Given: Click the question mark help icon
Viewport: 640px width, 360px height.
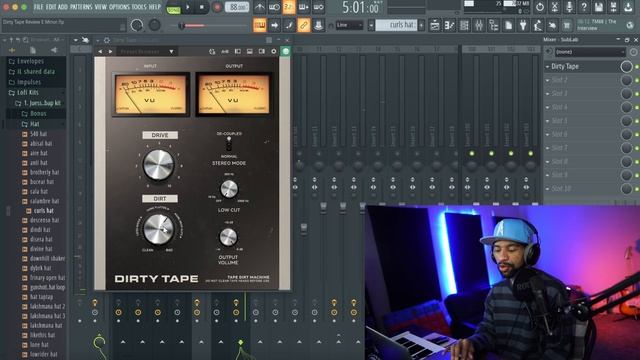Looking at the screenshot, I should 584,7.
